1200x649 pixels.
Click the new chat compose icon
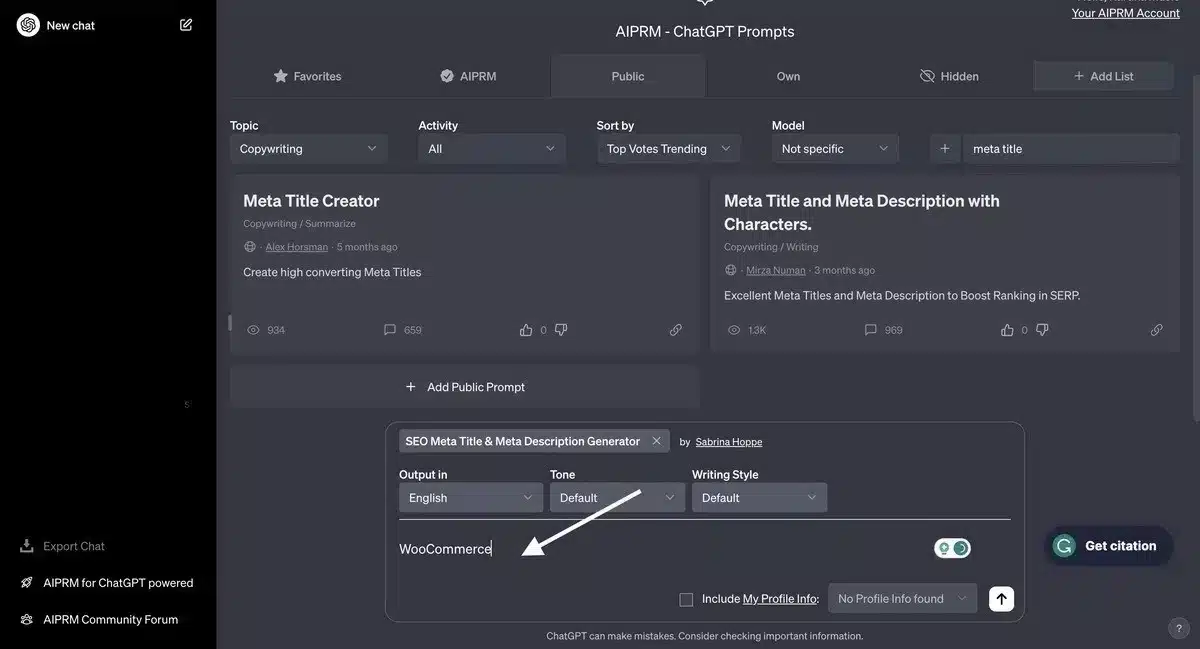point(186,25)
